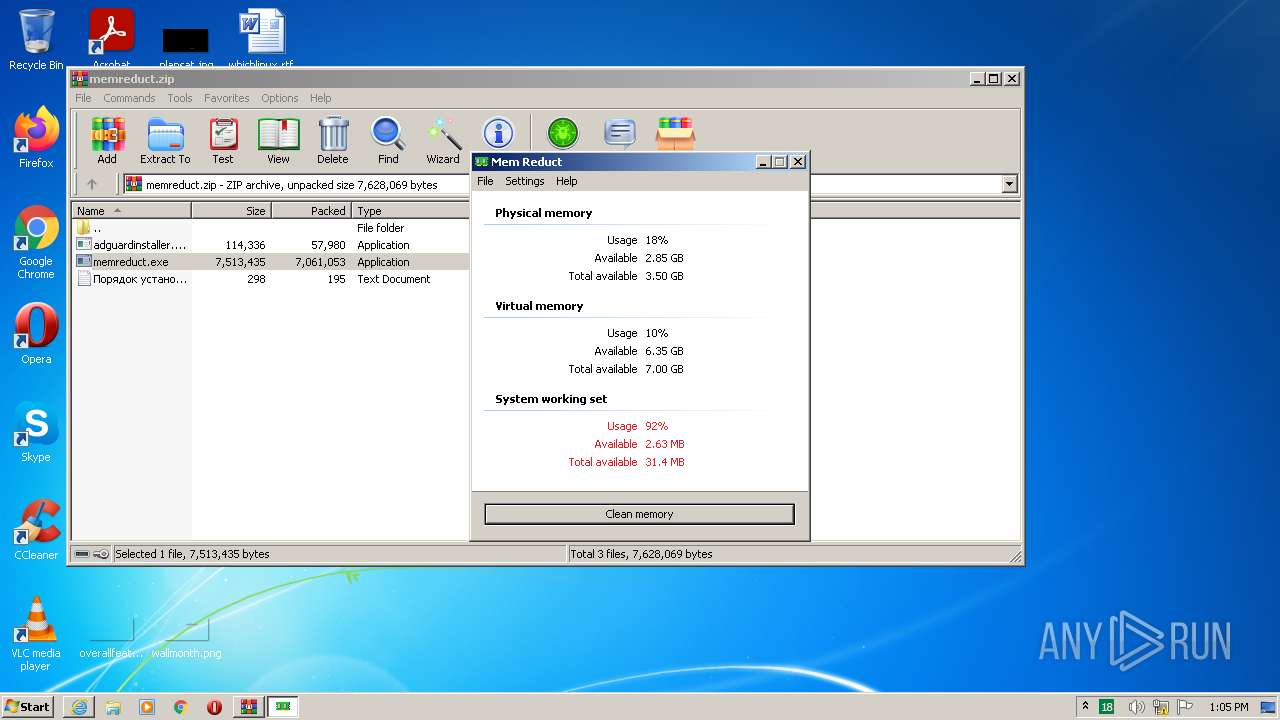Open Google Chrome desktop shortcut
1280x720 pixels.
[36, 243]
